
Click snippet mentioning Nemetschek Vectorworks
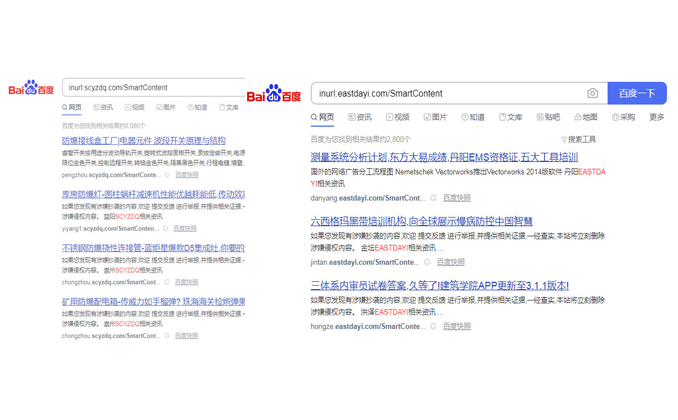tap(458, 178)
